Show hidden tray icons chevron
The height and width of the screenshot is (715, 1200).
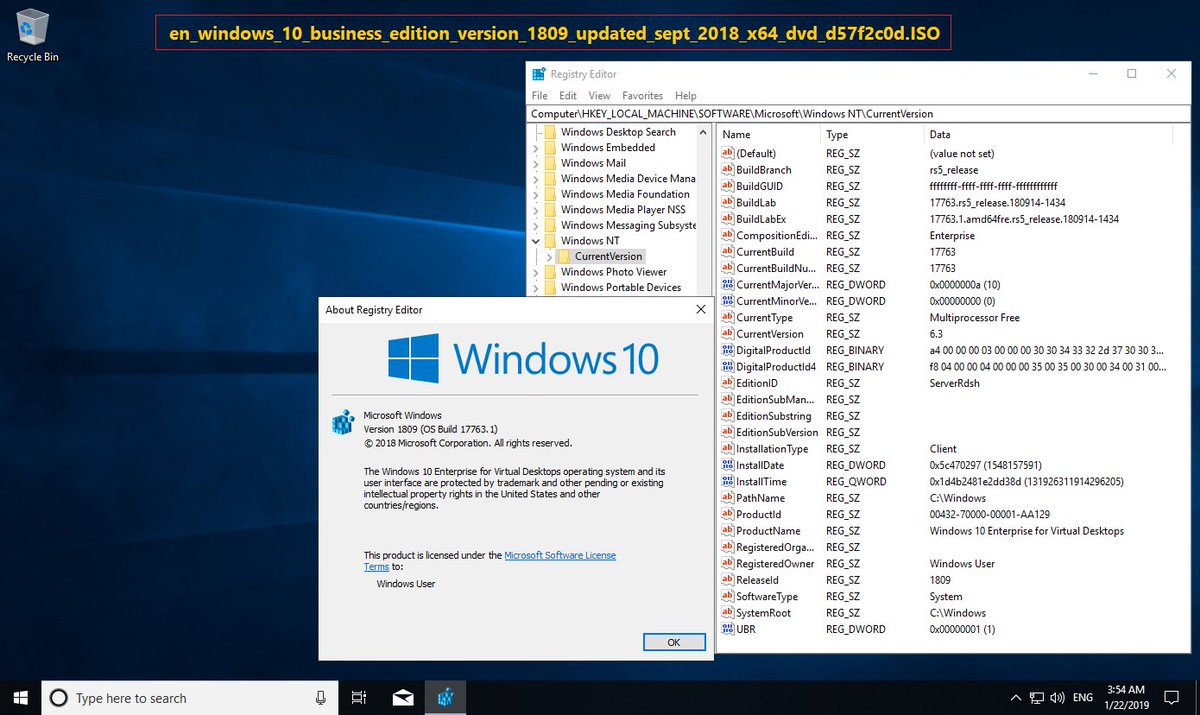[x=1016, y=698]
